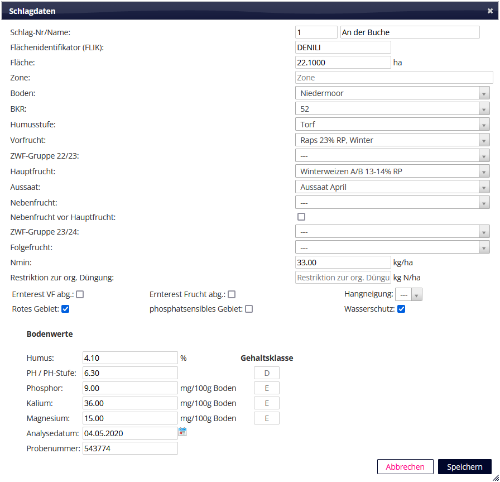Select the Zone input field
The width and height of the screenshot is (500, 482).
[394, 78]
